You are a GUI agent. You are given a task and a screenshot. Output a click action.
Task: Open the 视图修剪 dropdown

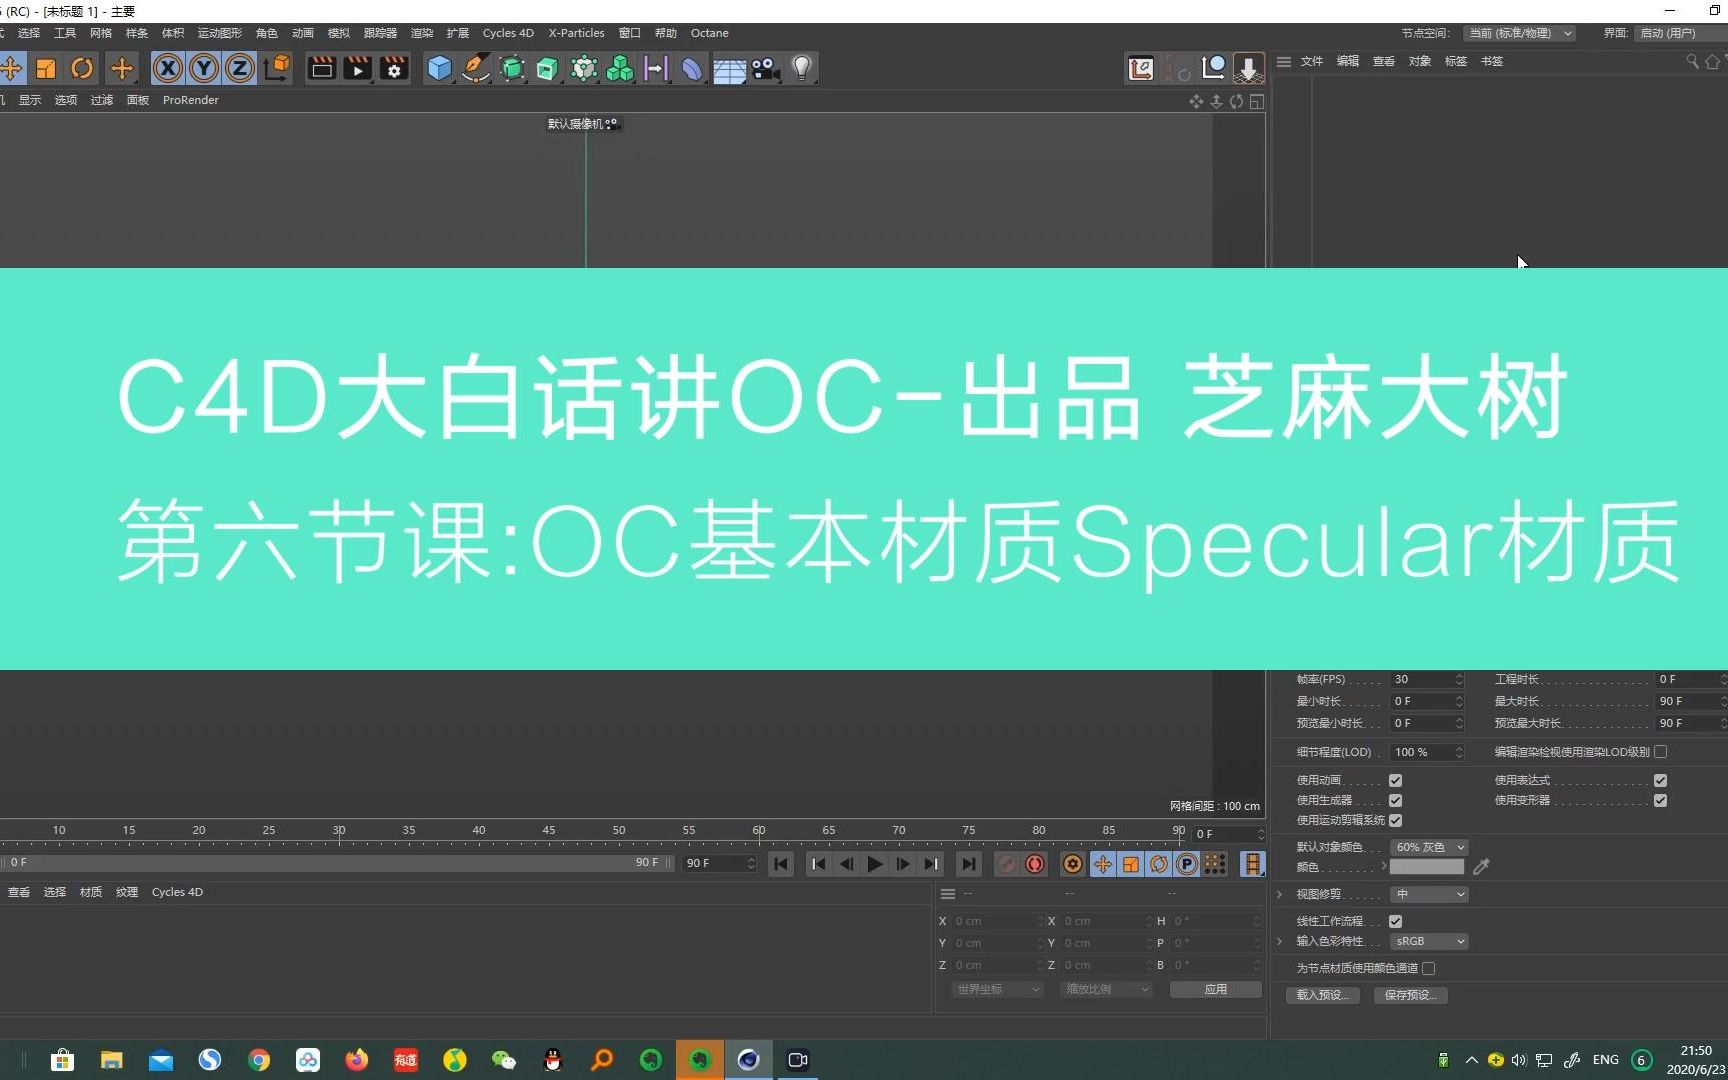(1429, 894)
